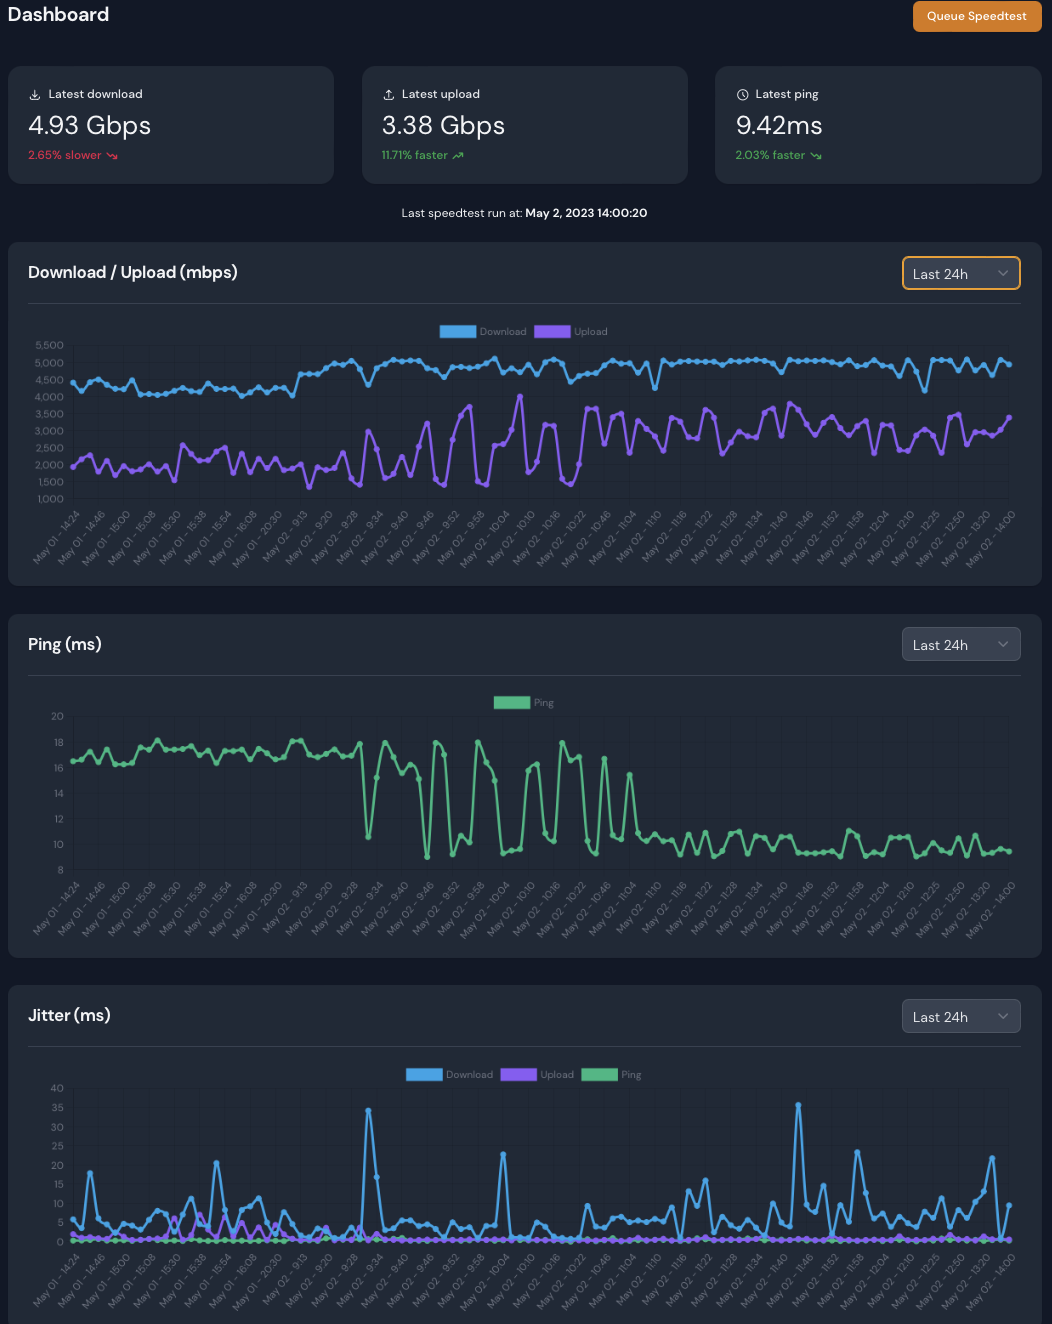Select the Dashboard heading
Image resolution: width=1052 pixels, height=1324 pixels.
pyautogui.click(x=58, y=15)
